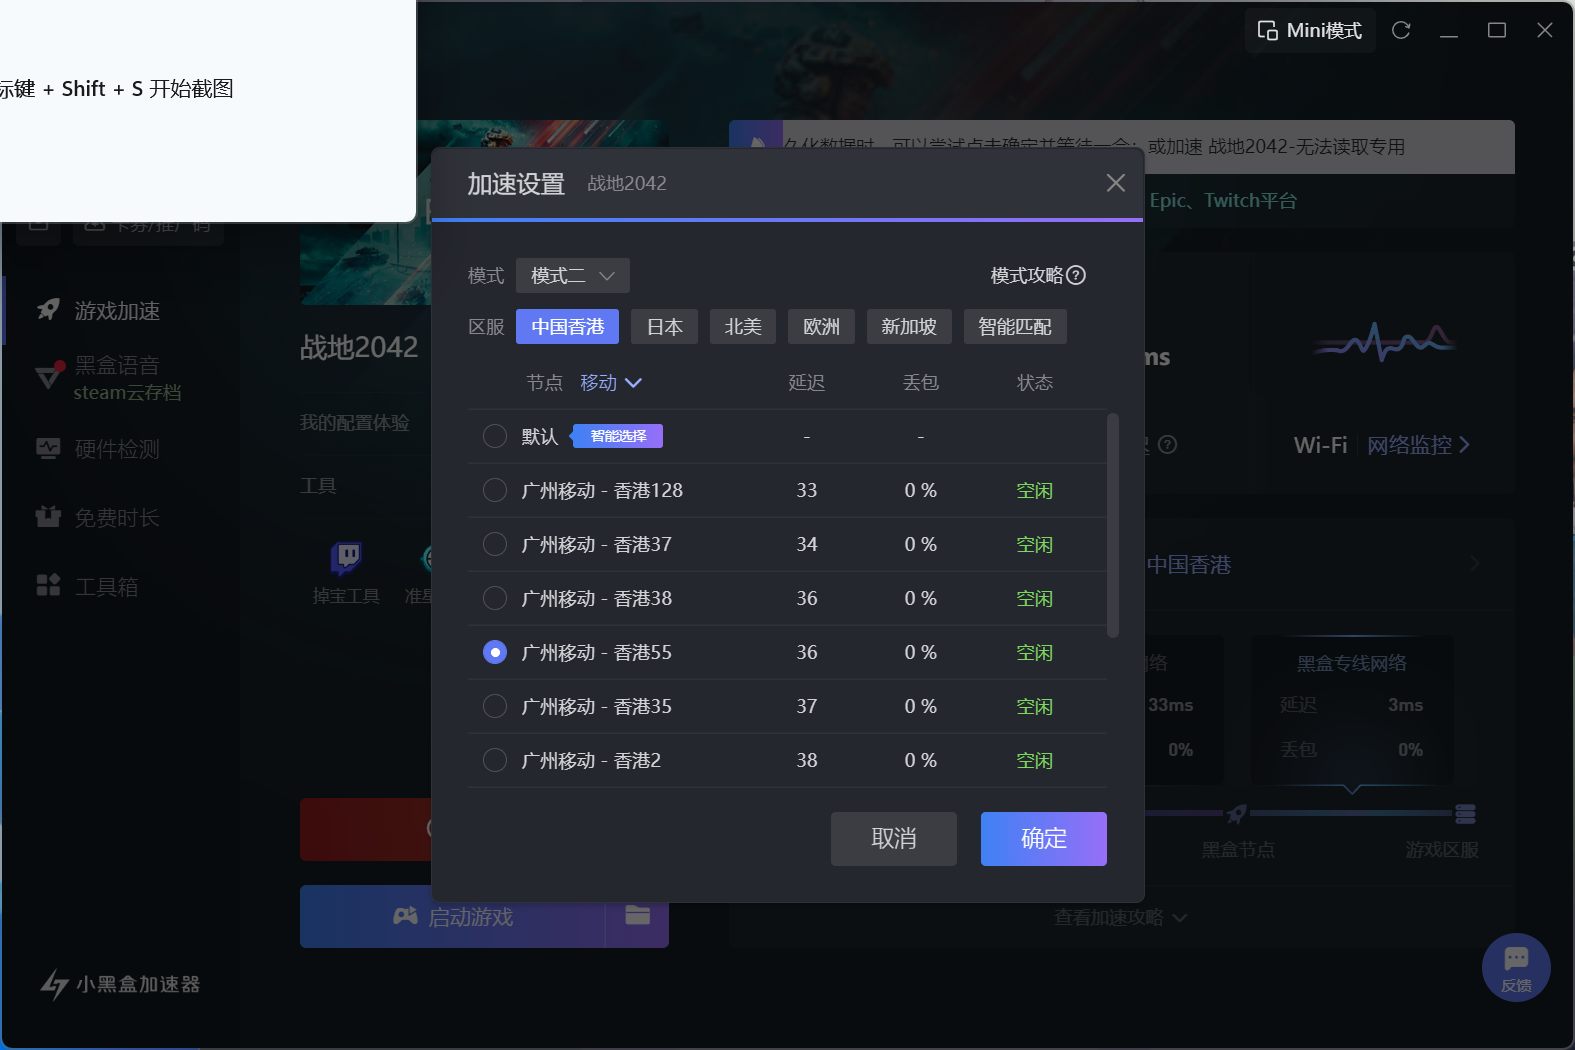This screenshot has width=1575, height=1050.
Task: Select 广州移动 - 香港128 radio button
Action: click(495, 490)
